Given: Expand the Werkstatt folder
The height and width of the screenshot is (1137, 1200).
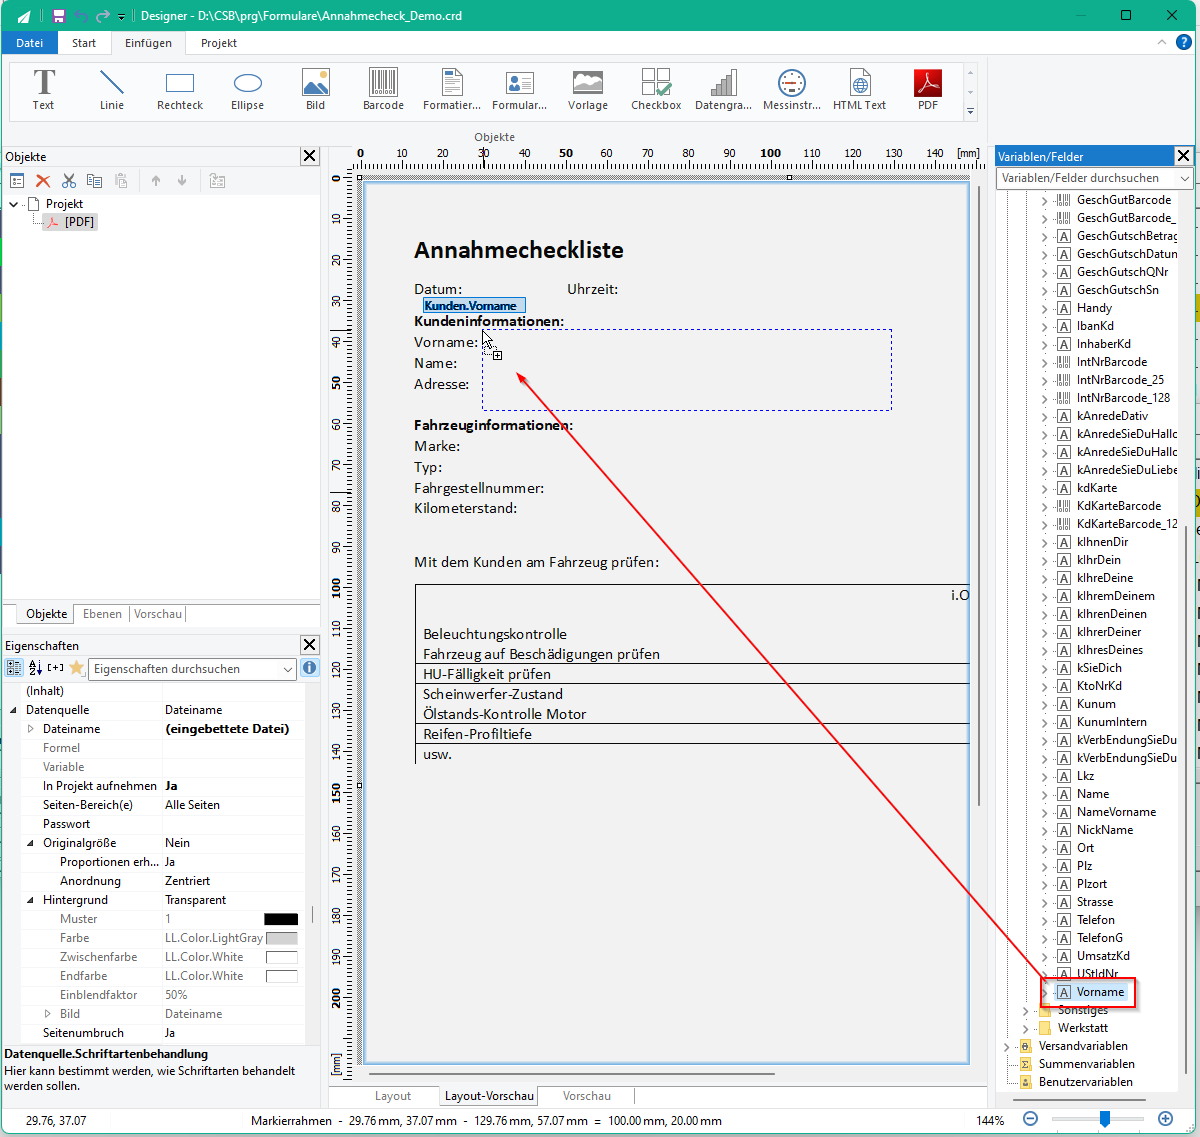Looking at the screenshot, I should (1026, 1028).
